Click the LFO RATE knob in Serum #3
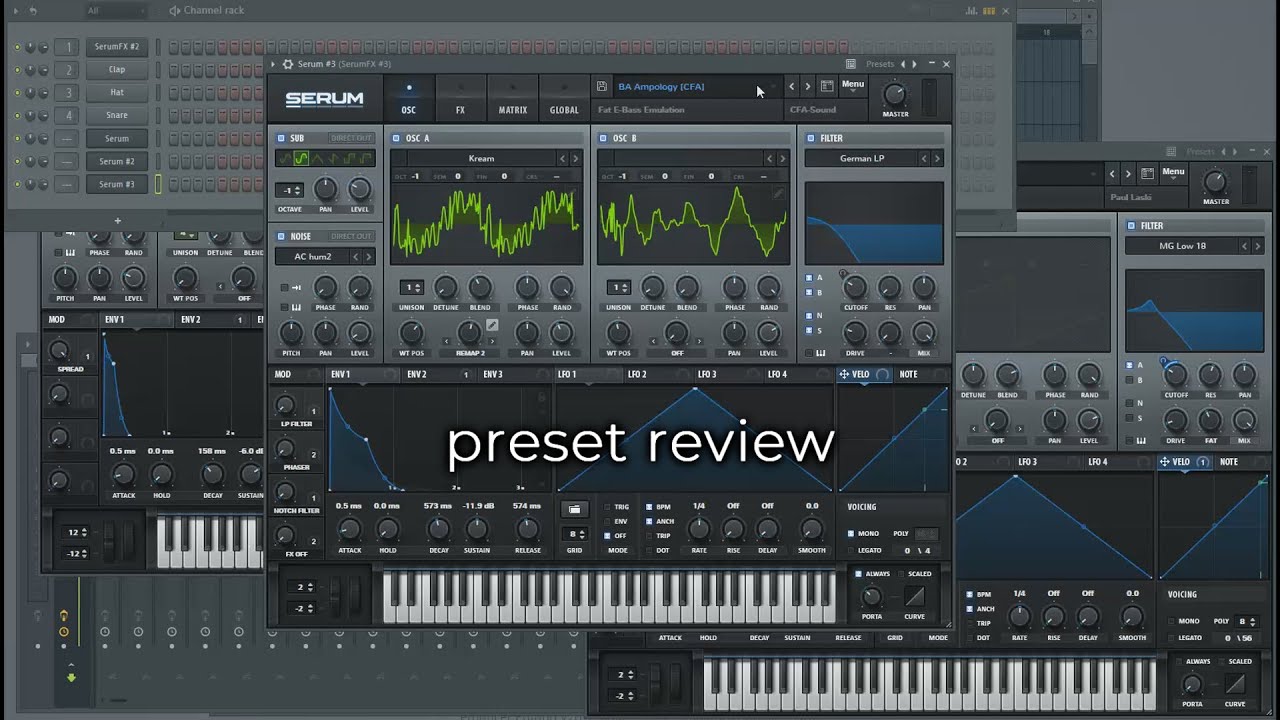 (x=699, y=530)
